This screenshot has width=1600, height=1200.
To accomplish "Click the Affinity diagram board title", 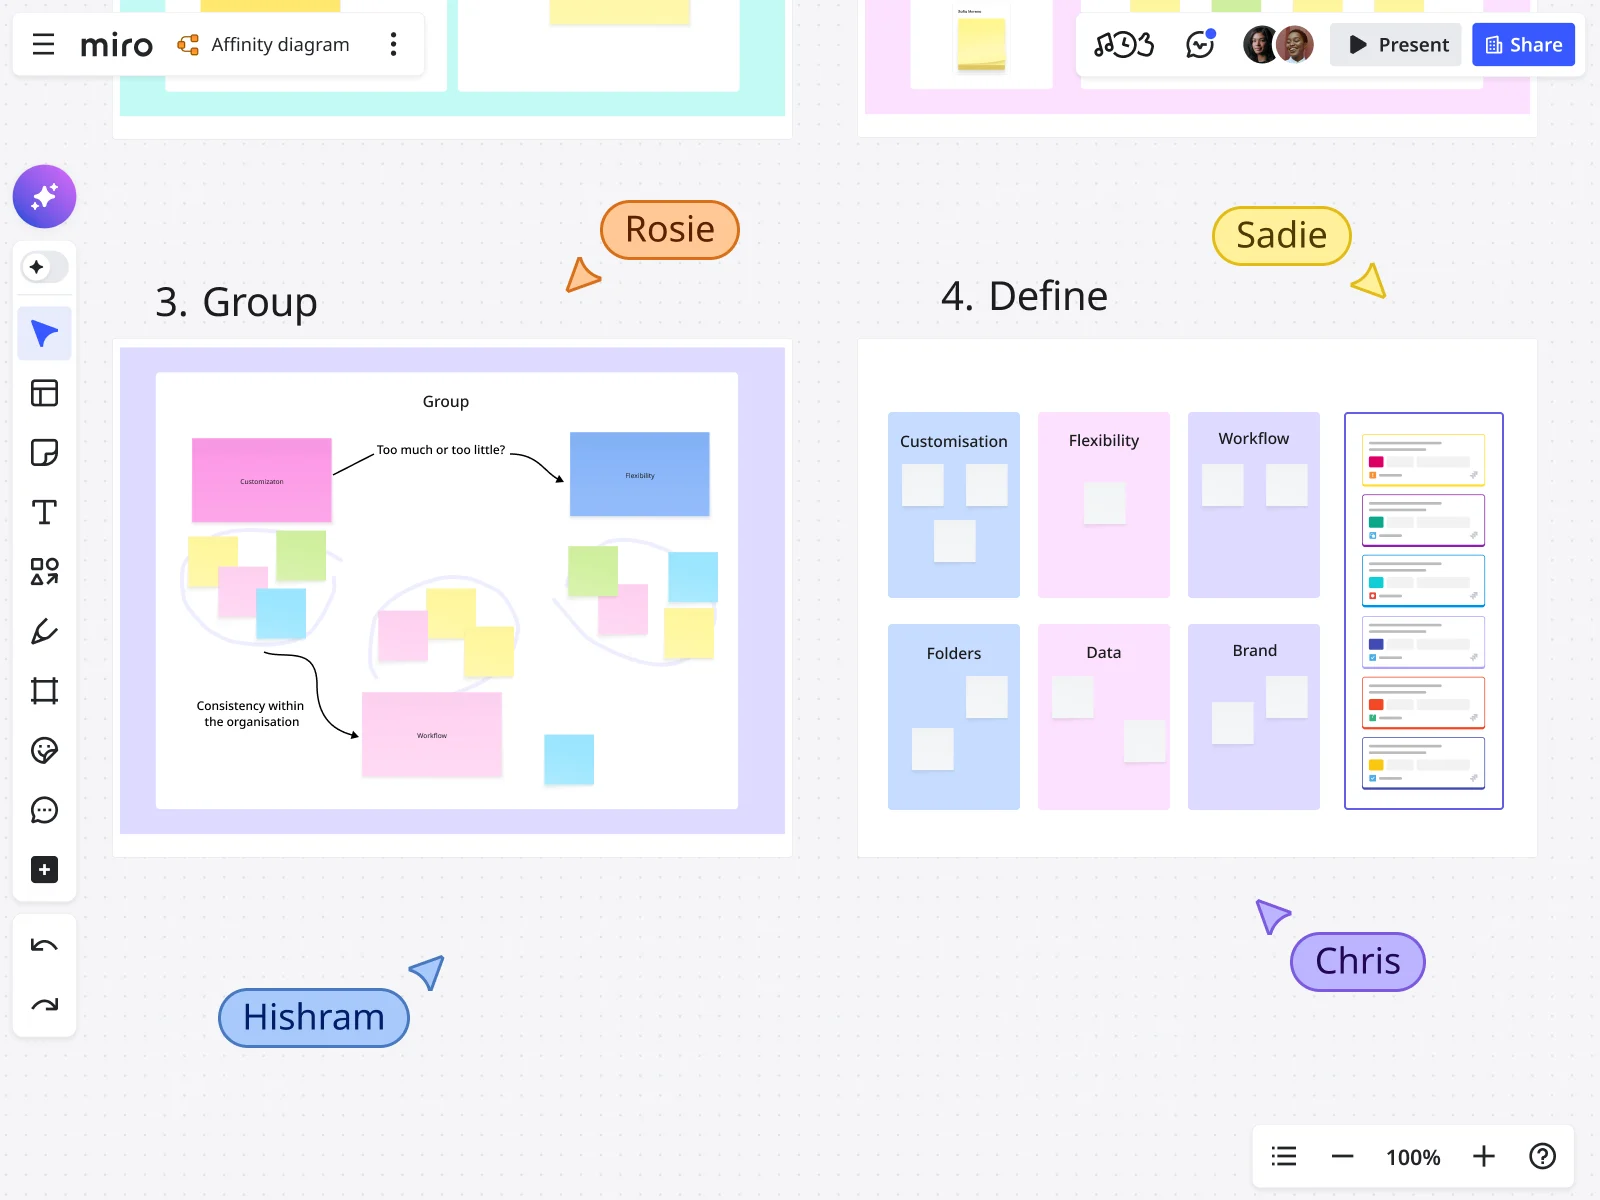I will click(279, 44).
